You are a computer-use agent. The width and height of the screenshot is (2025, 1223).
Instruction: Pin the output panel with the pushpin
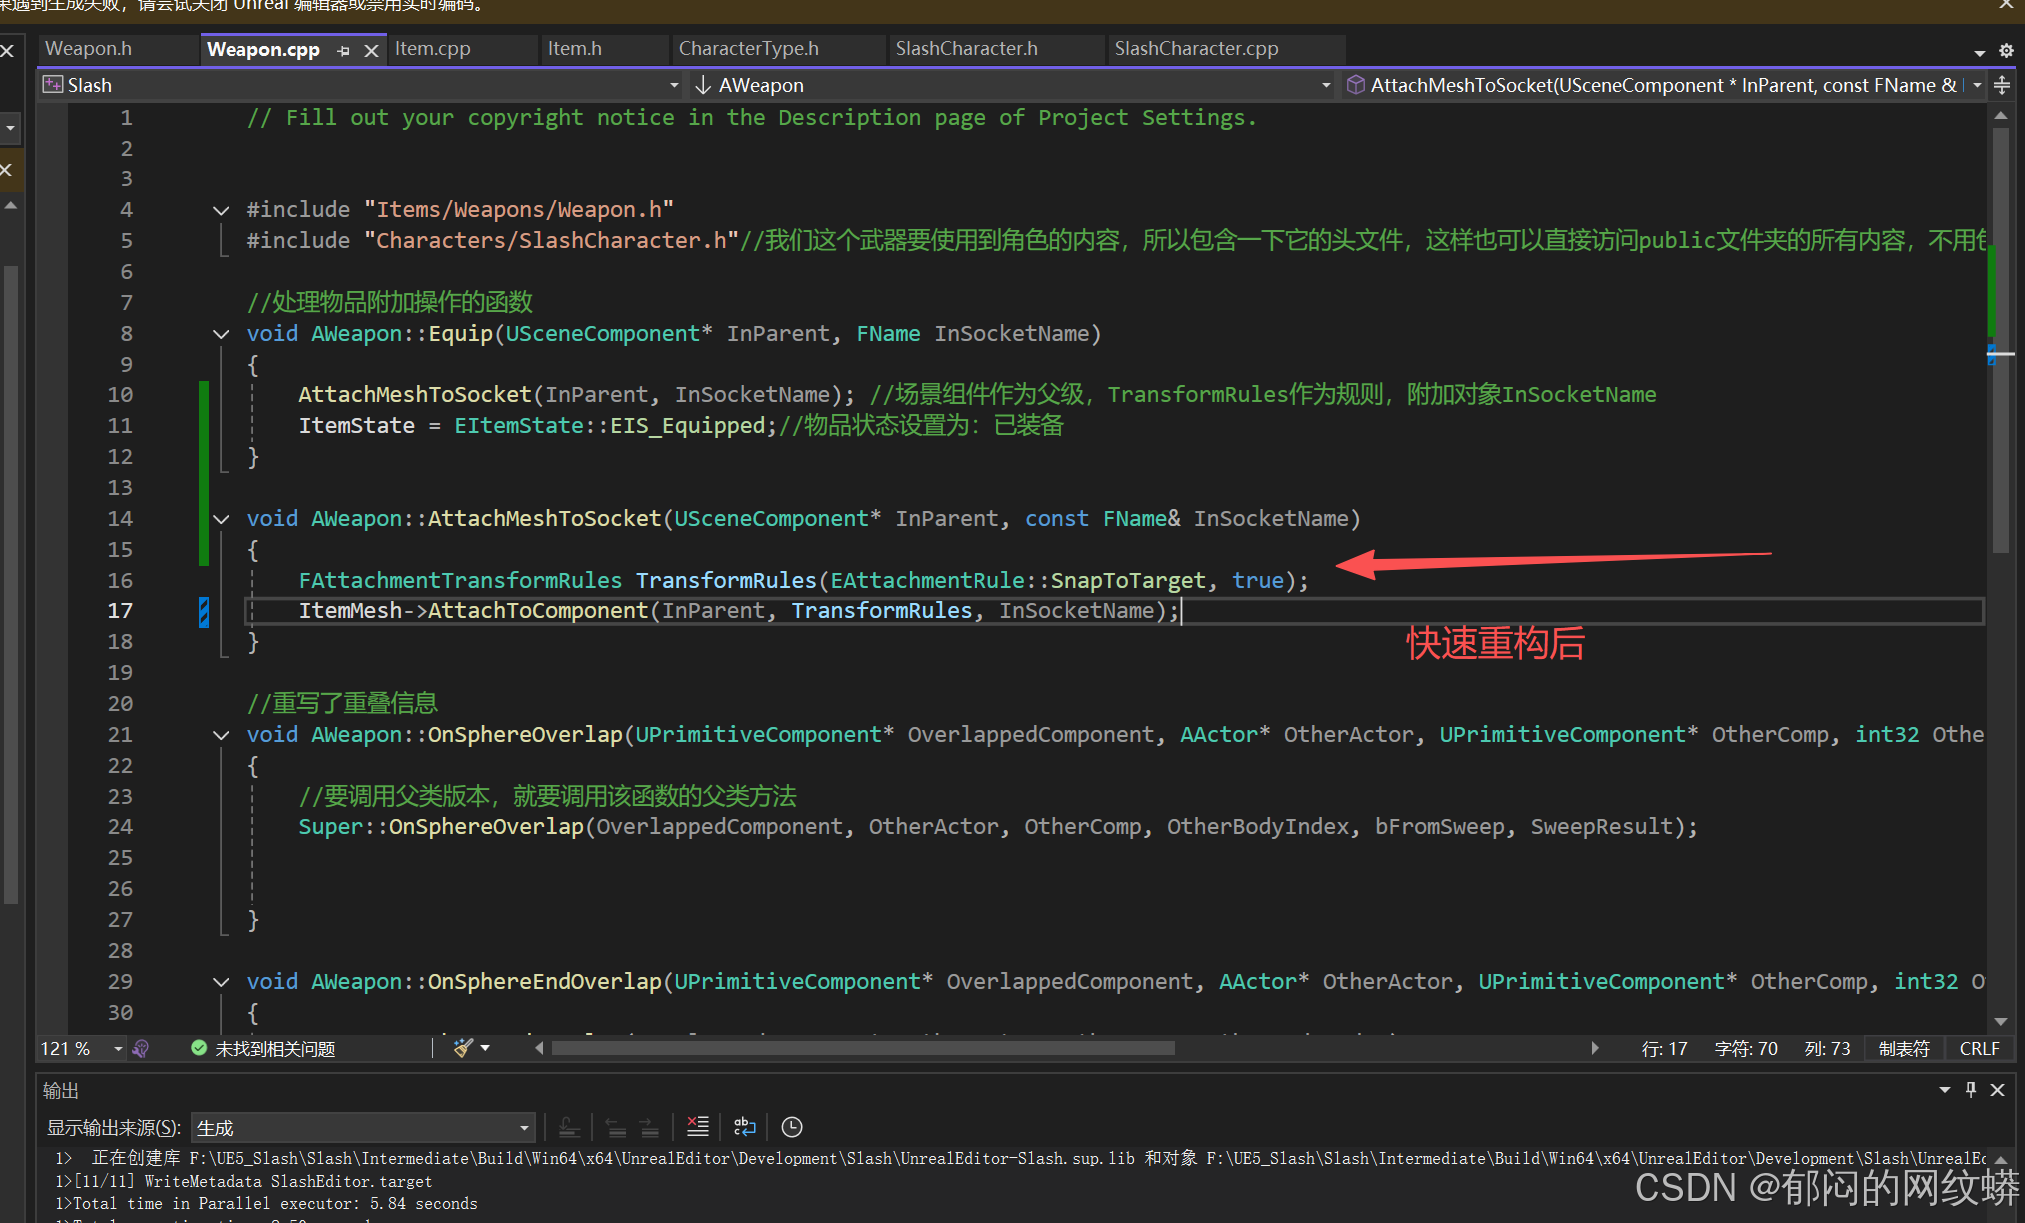(1971, 1090)
